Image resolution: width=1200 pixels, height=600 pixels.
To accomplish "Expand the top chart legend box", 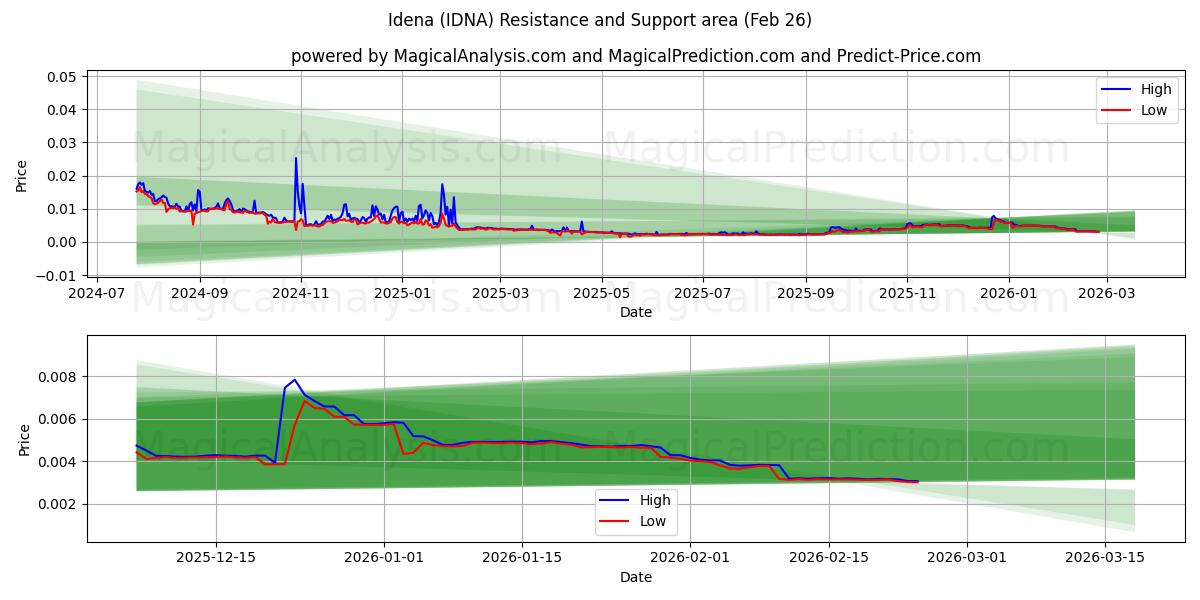I will click(1137, 98).
